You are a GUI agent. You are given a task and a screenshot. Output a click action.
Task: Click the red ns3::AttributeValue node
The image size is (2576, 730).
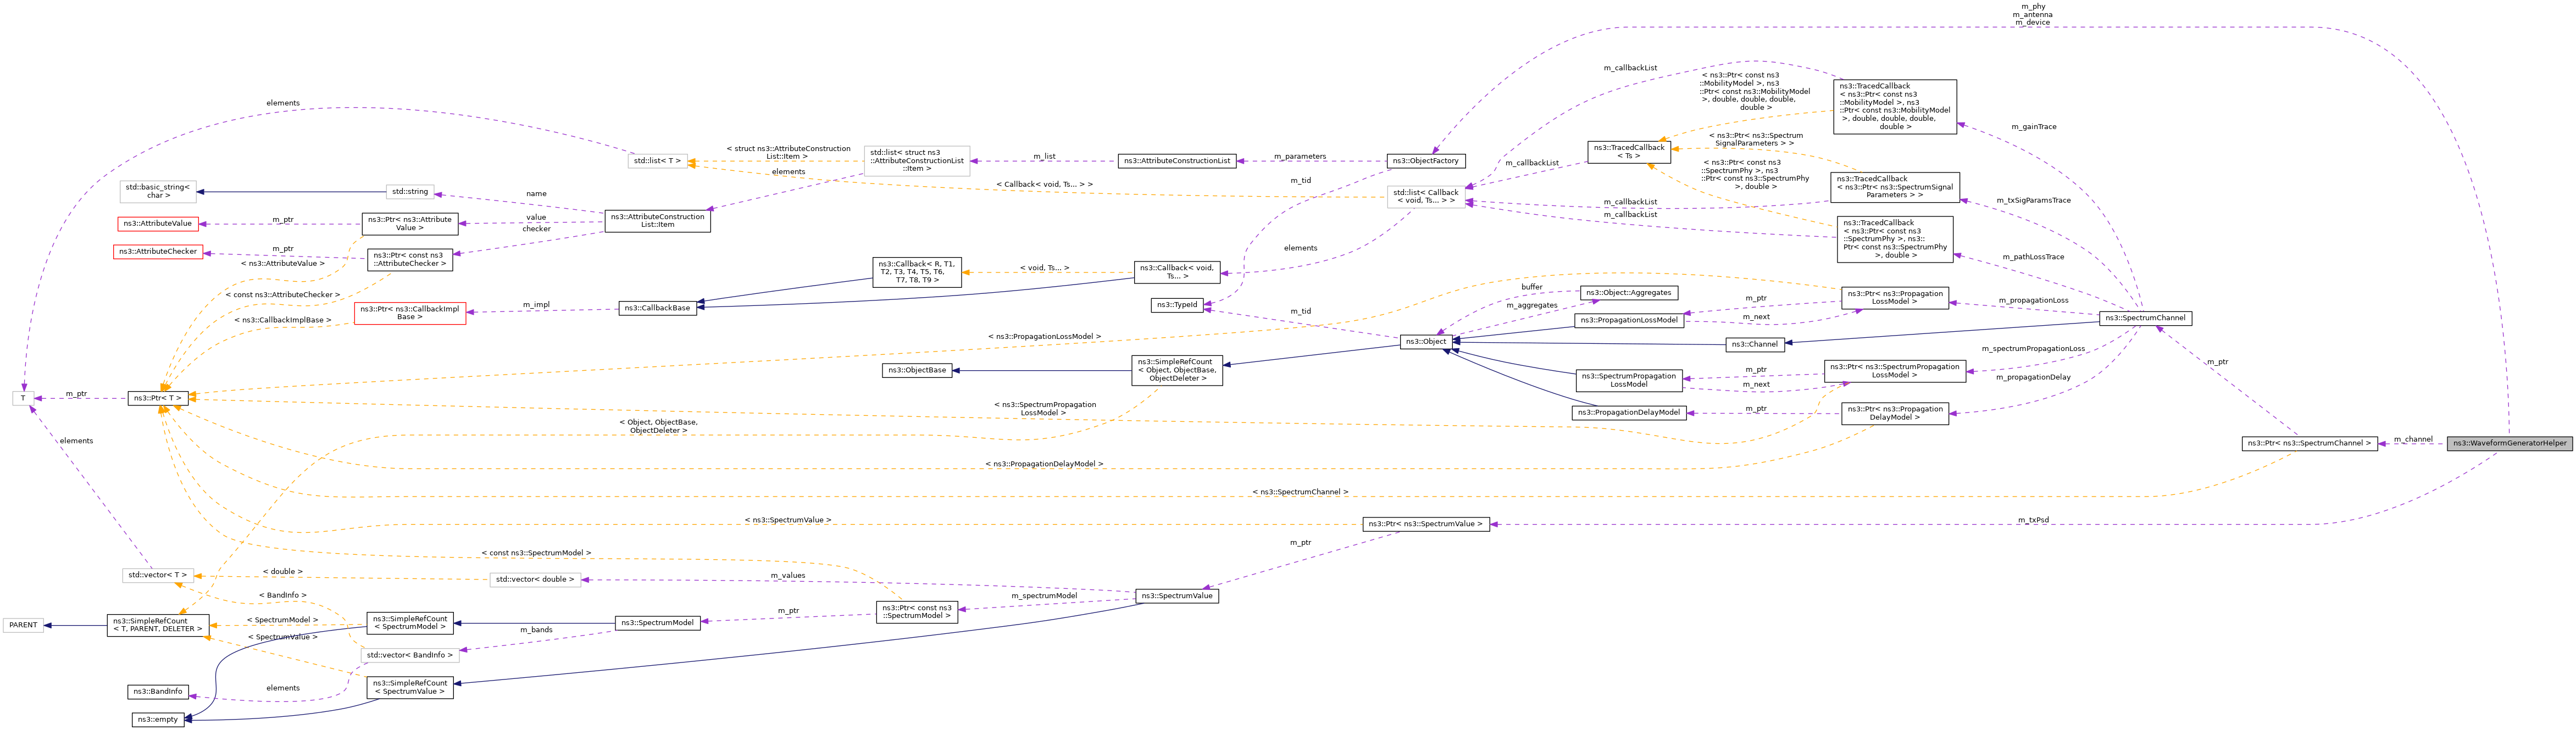tap(157, 224)
